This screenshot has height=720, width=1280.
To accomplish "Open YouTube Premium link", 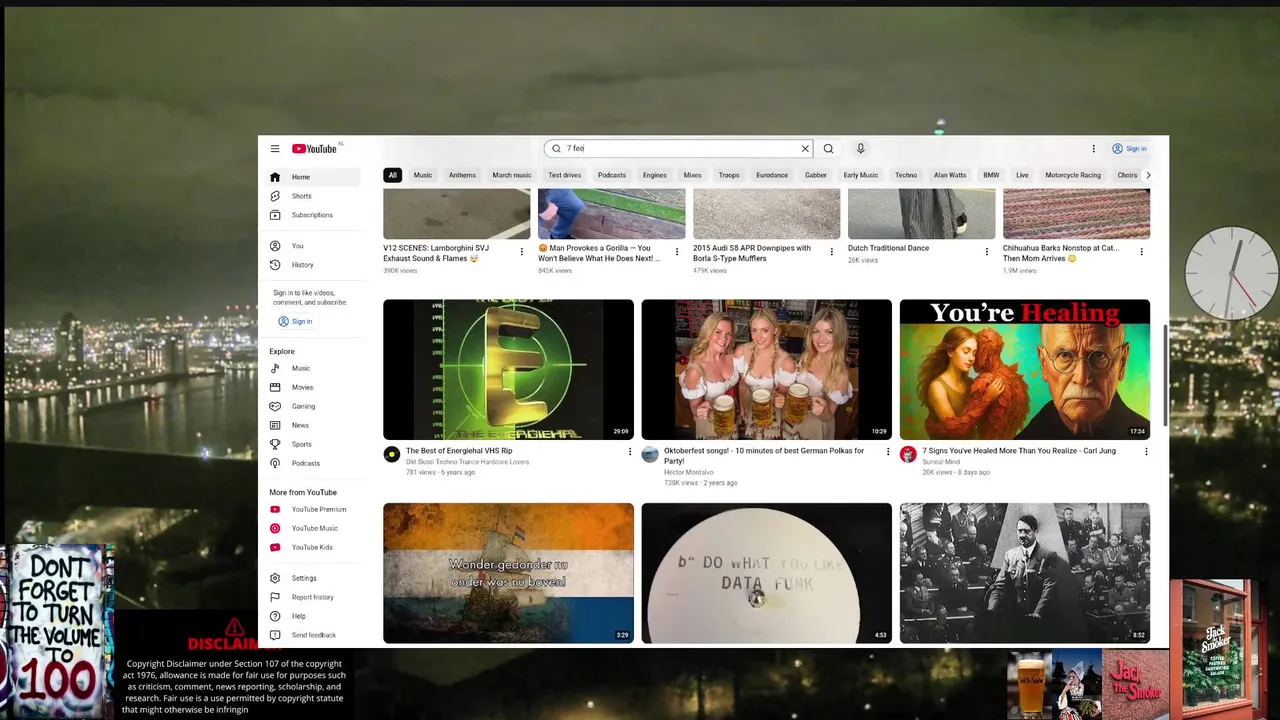I will coord(314,509).
